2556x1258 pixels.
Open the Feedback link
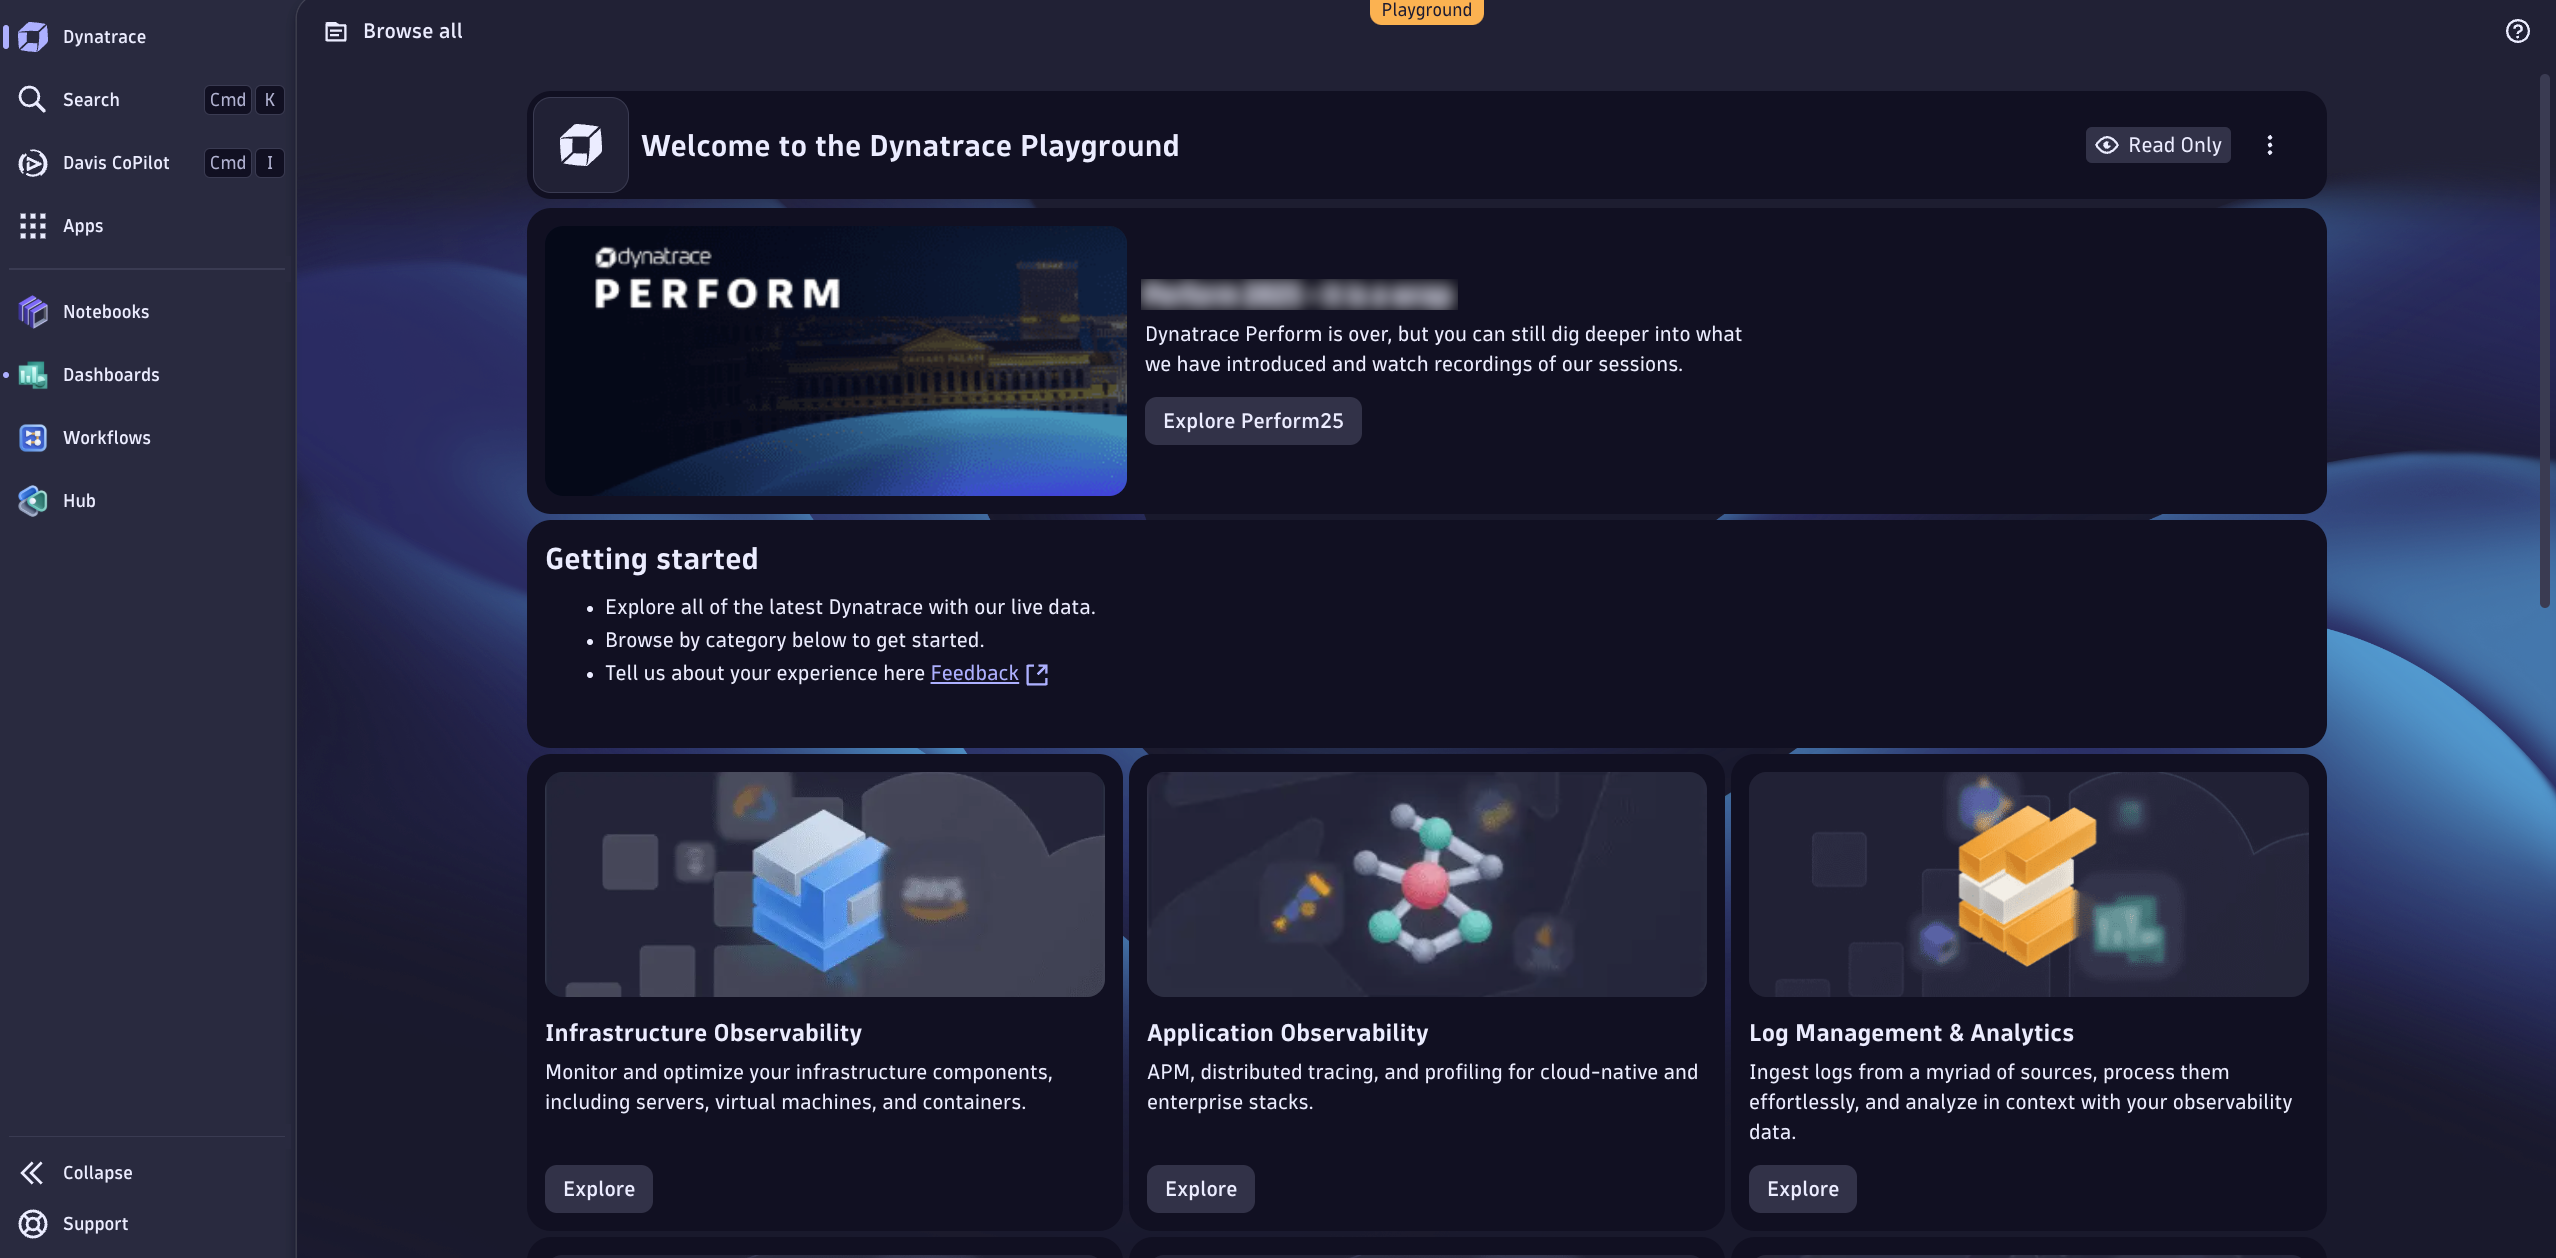pyautogui.click(x=974, y=673)
